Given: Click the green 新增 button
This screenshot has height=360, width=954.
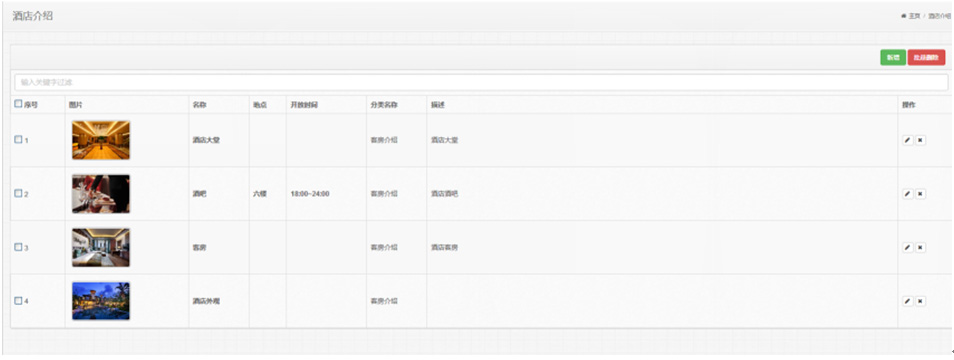Looking at the screenshot, I should click(893, 57).
